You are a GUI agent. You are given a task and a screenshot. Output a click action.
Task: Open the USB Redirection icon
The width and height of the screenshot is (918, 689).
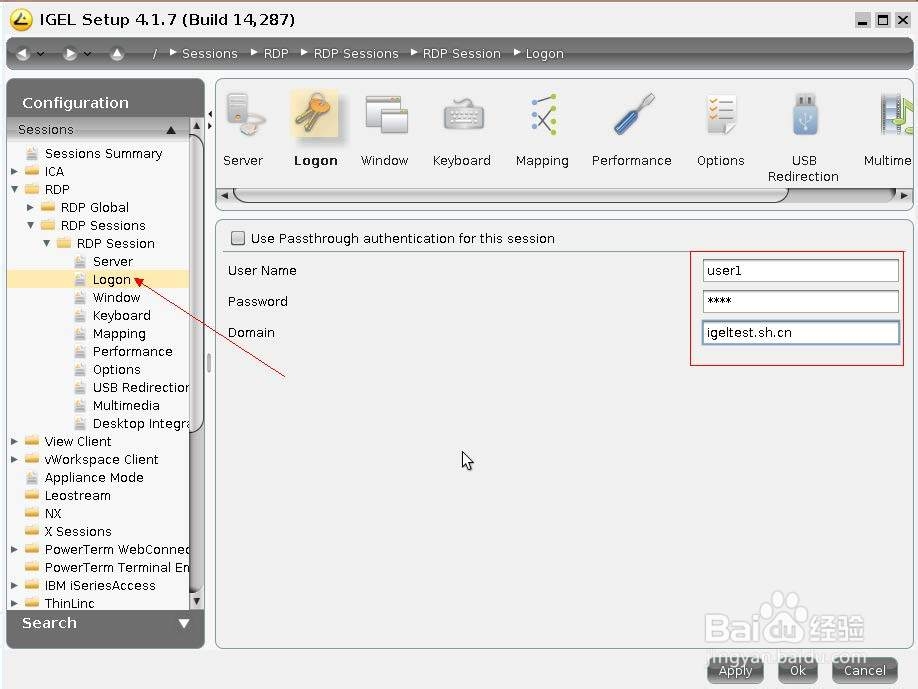coord(804,115)
